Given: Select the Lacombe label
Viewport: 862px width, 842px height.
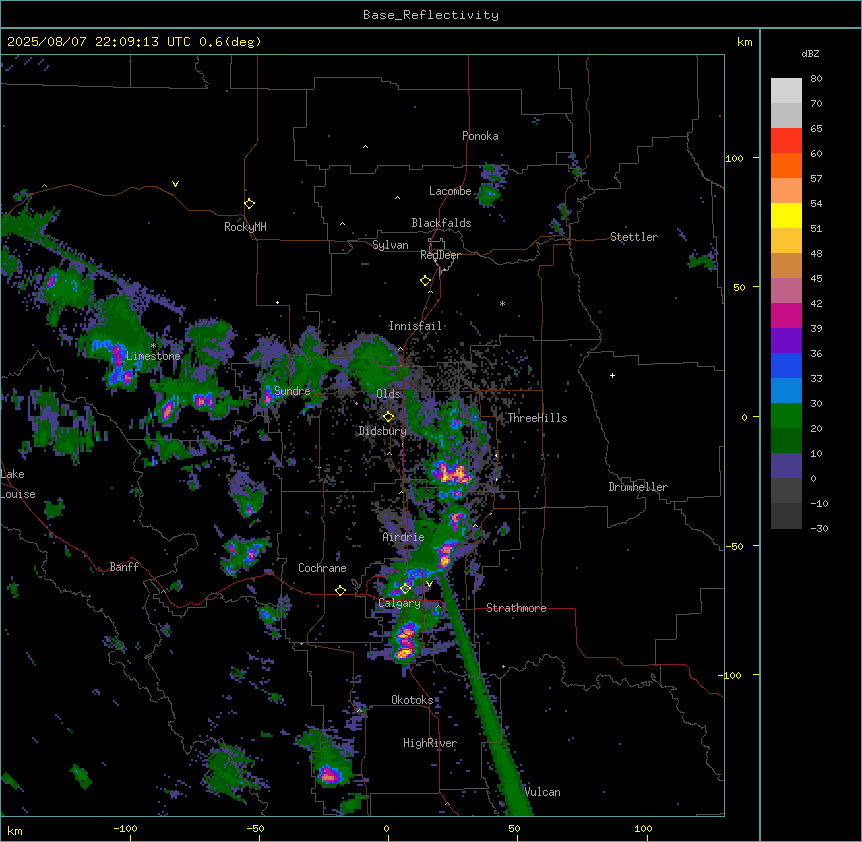Looking at the screenshot, I should click(x=450, y=191).
